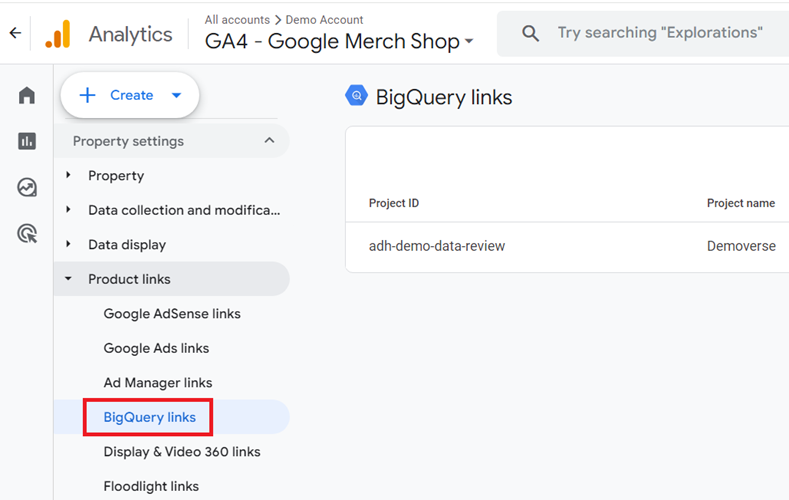The width and height of the screenshot is (789, 500).
Task: Click the Analytics bar chart logo
Action: coord(57,34)
